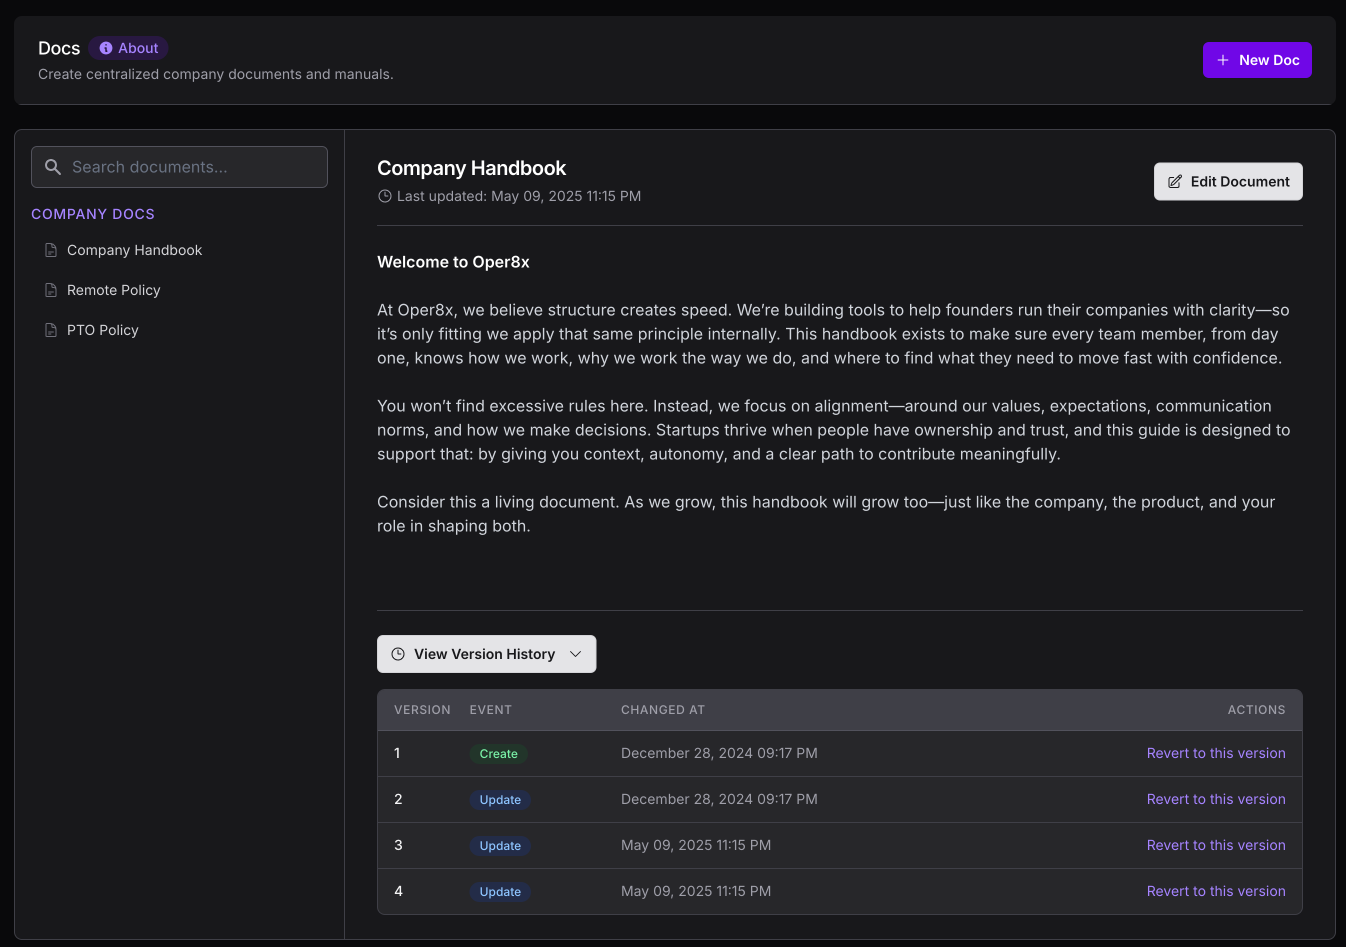Image resolution: width=1346 pixels, height=947 pixels.
Task: Click the Company Handbook document title
Action: 471,168
